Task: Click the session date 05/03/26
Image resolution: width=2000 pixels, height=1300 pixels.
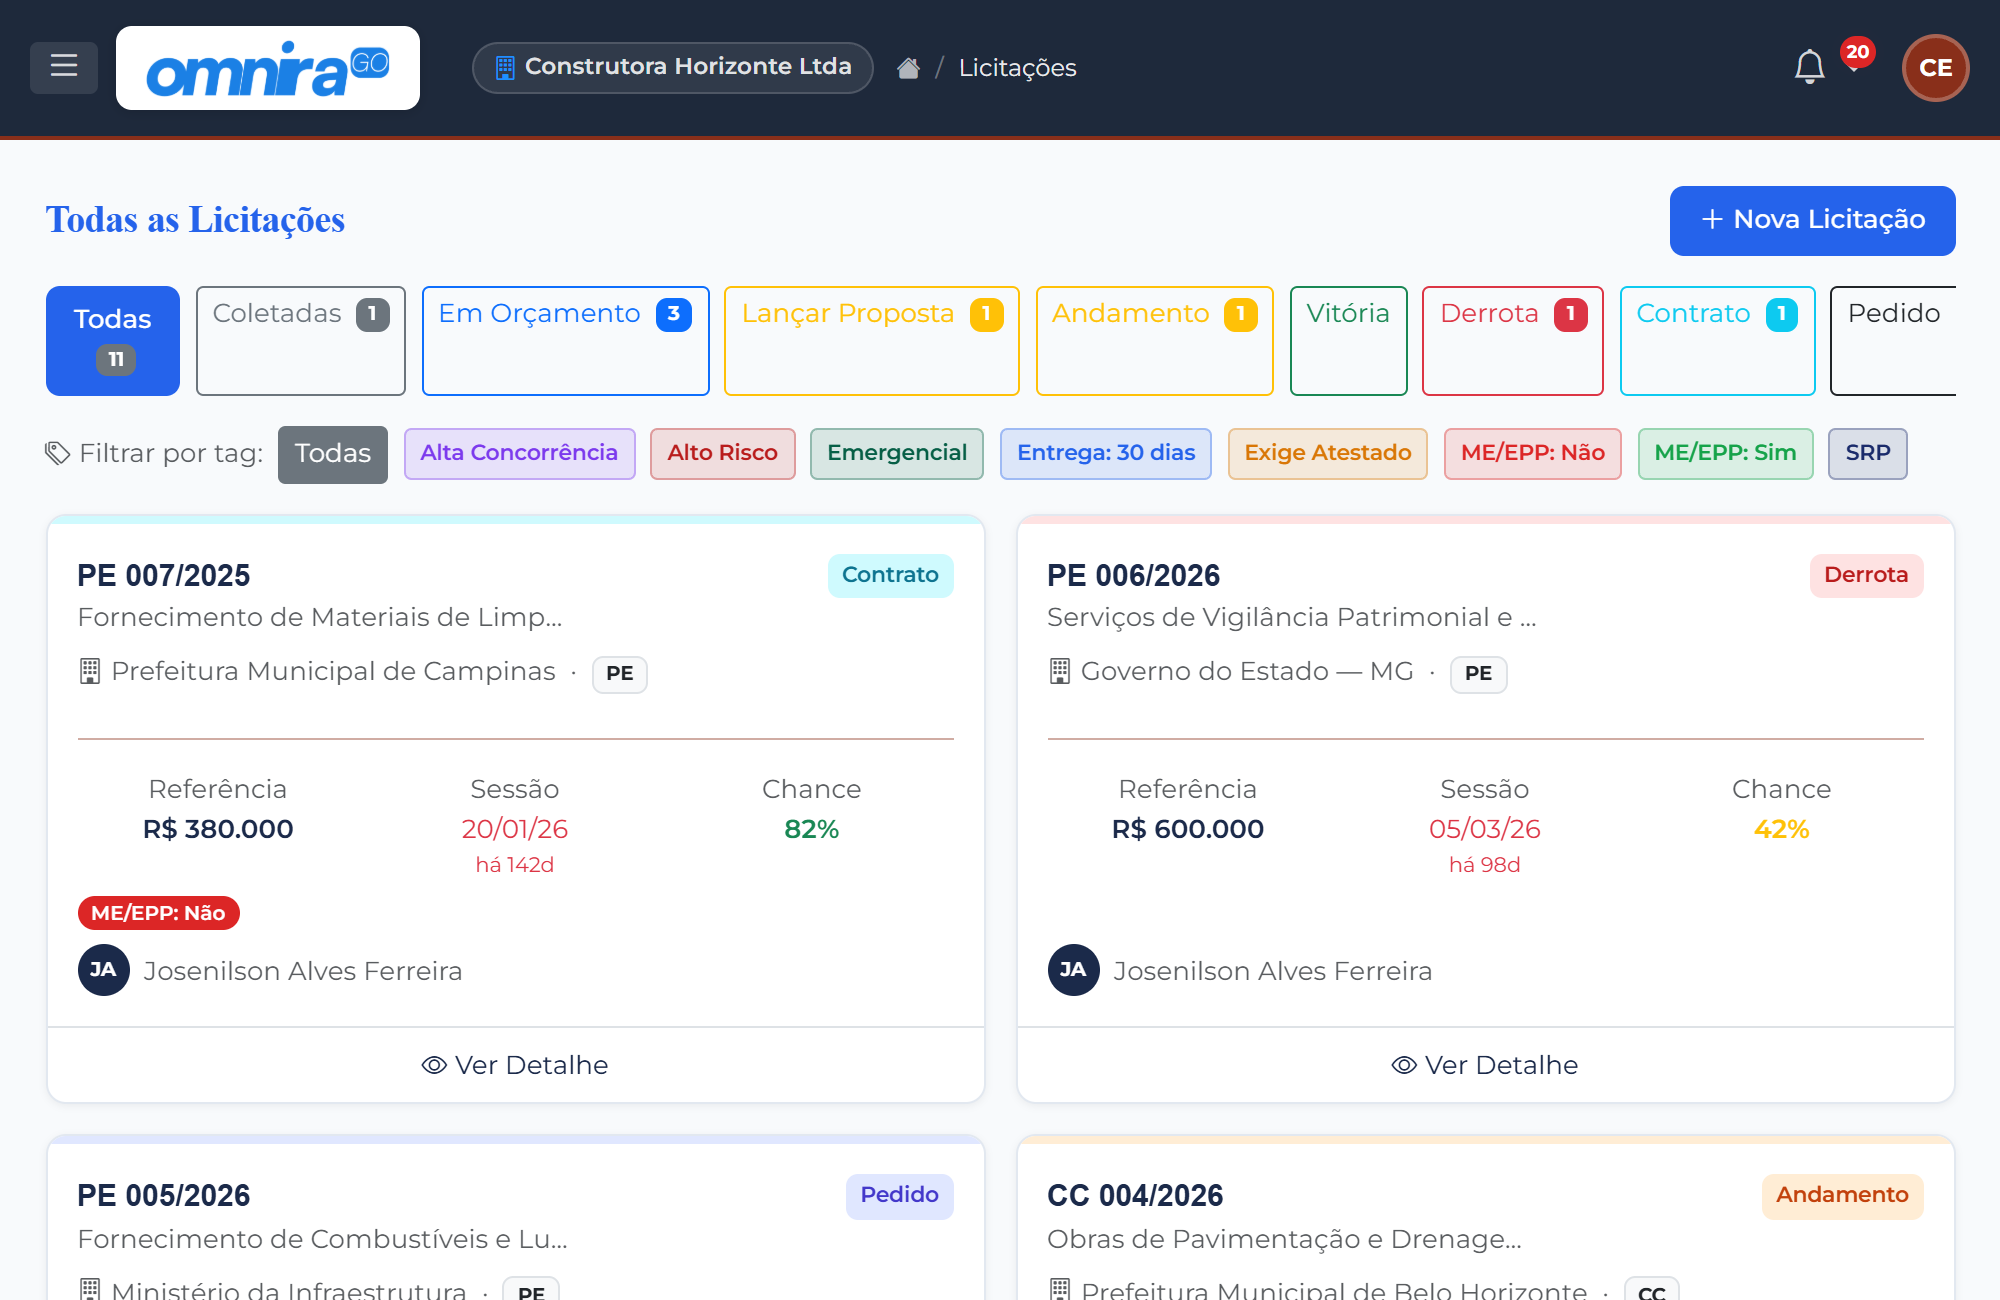Action: [1484, 829]
